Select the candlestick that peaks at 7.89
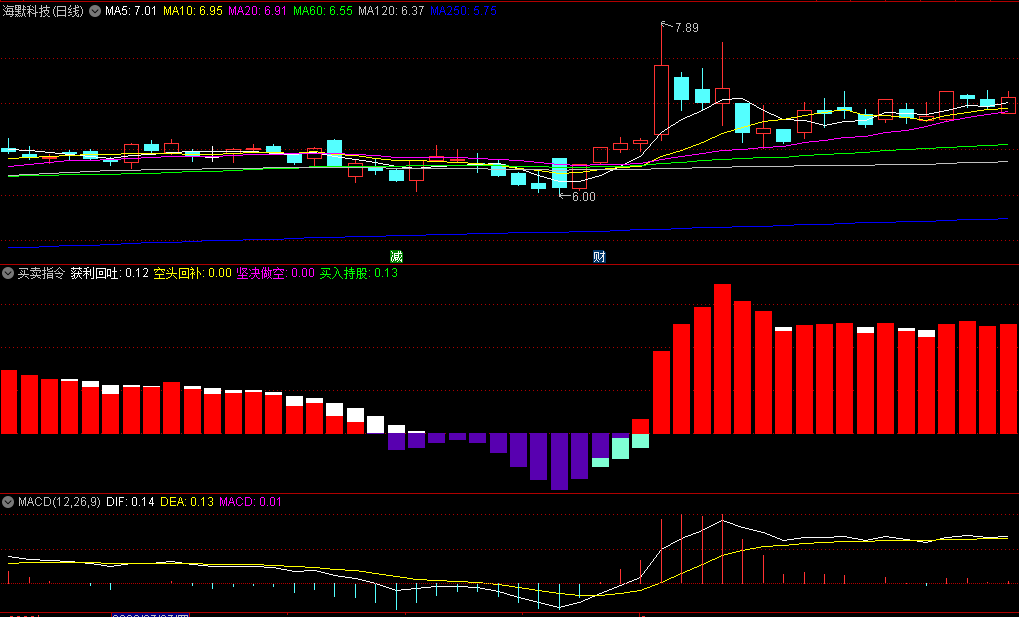The image size is (1019, 617). pyautogui.click(x=662, y=100)
